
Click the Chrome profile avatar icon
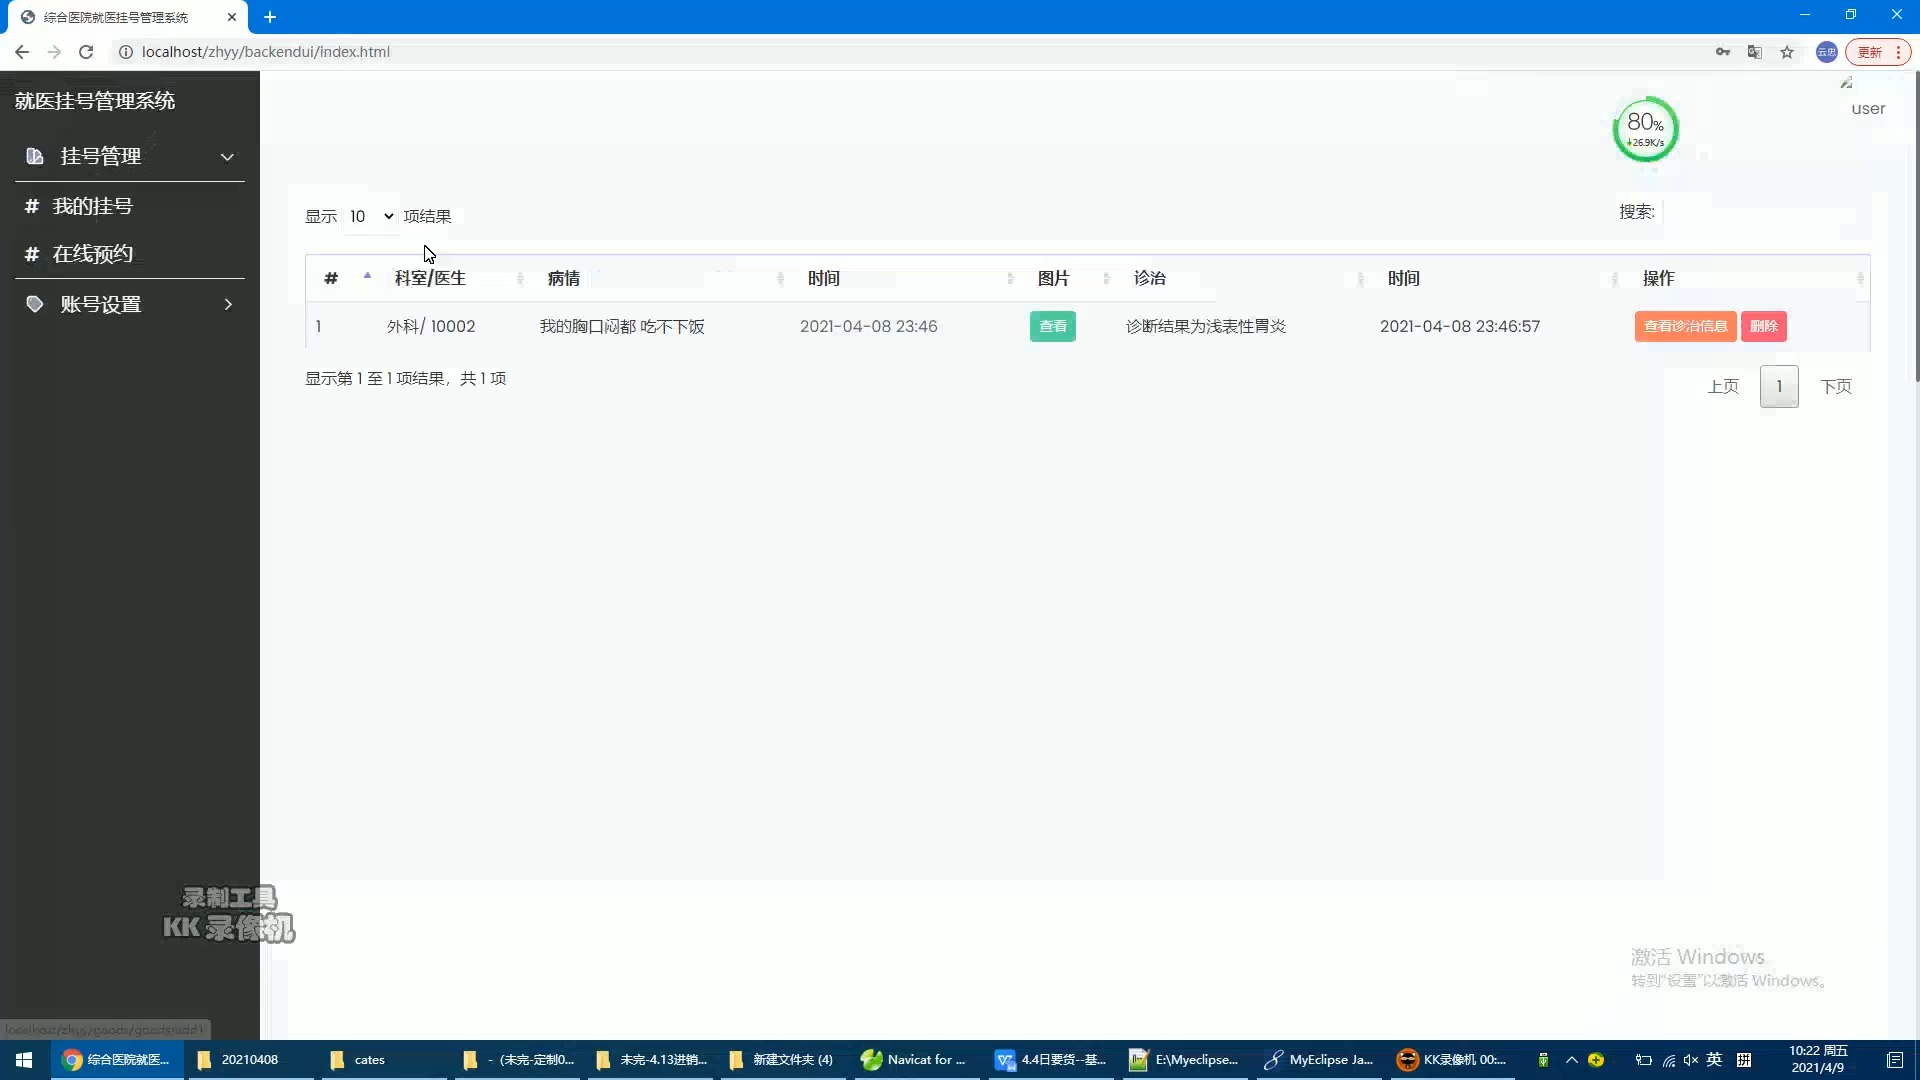[x=1826, y=52]
